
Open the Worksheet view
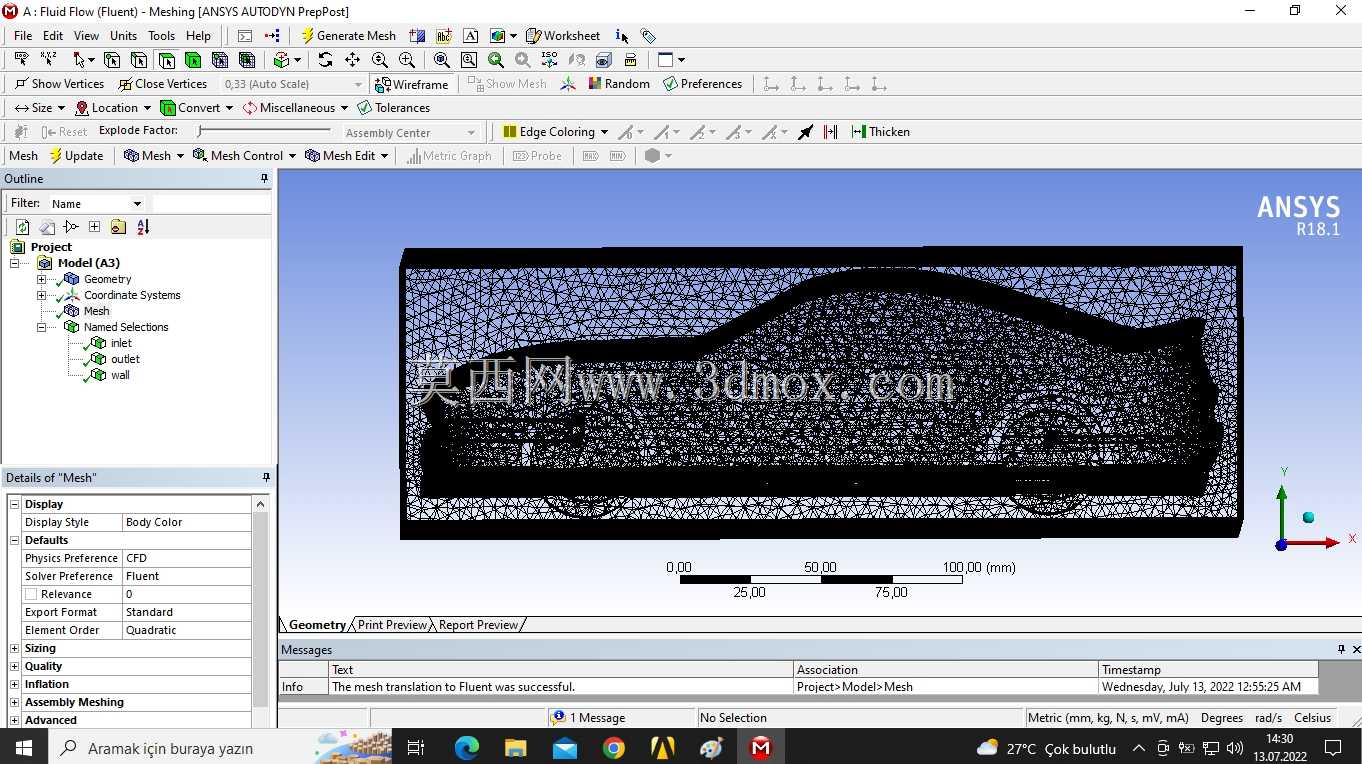(563, 35)
